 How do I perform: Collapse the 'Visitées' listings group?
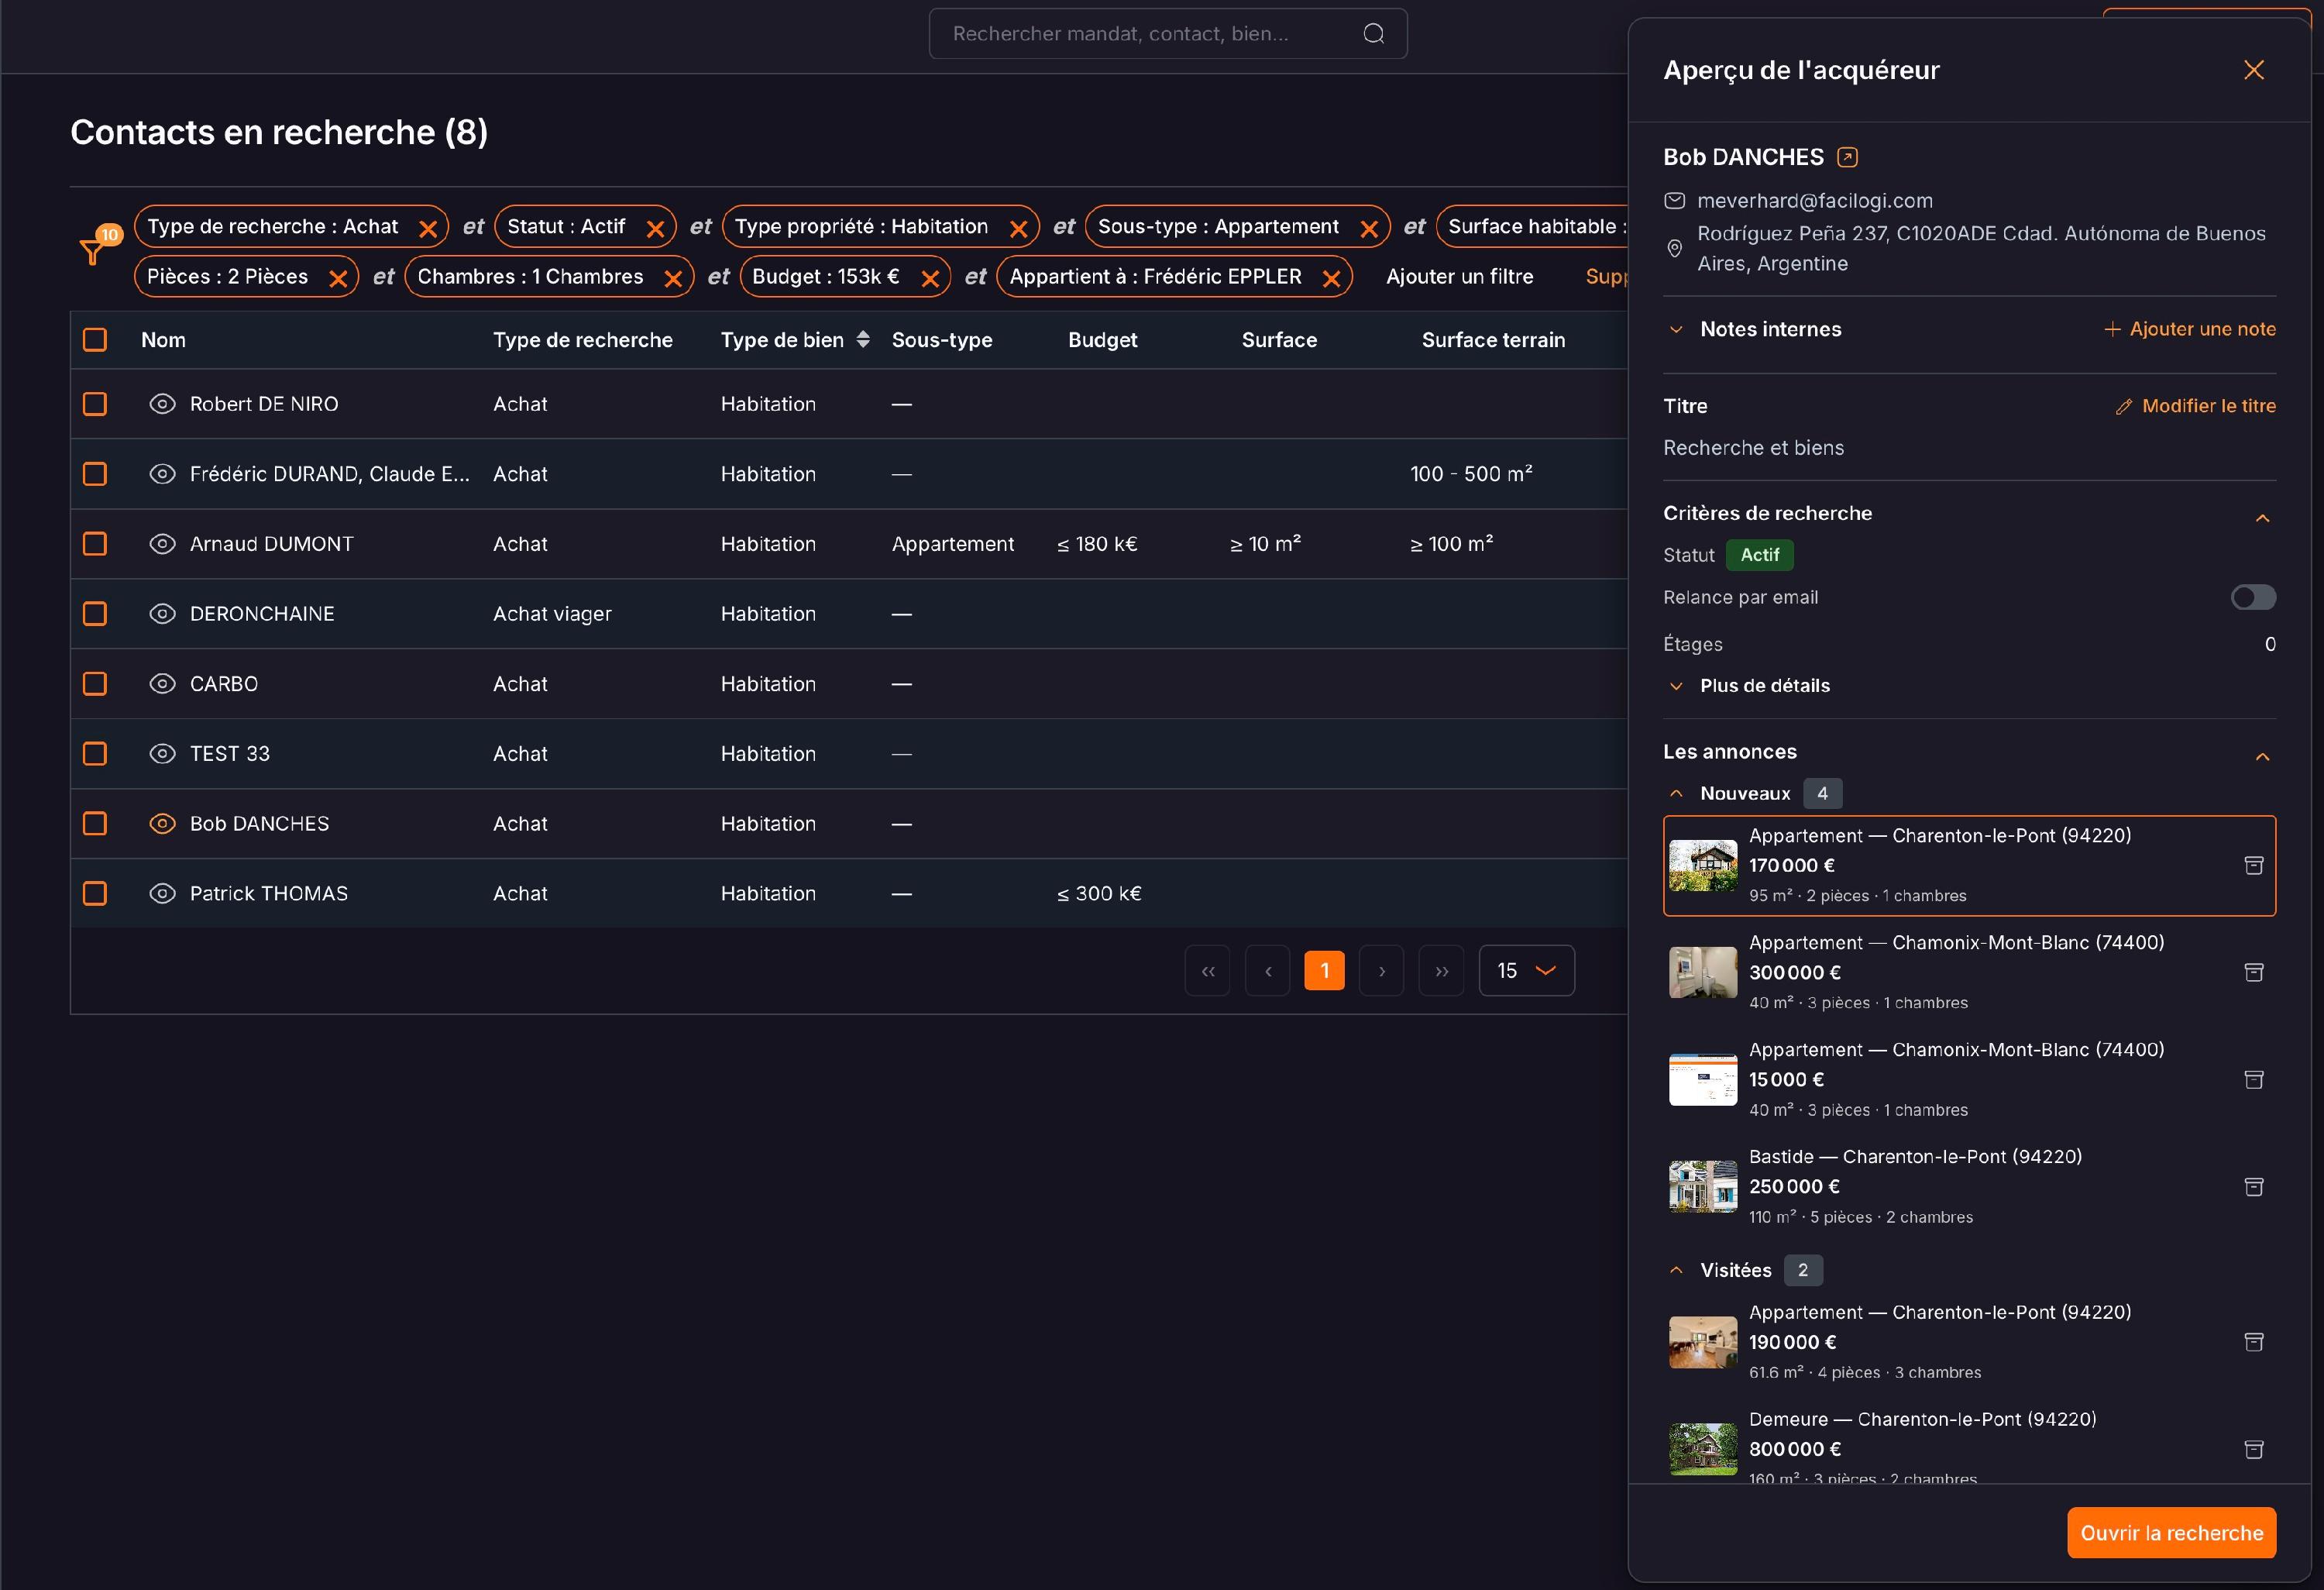[1676, 1270]
